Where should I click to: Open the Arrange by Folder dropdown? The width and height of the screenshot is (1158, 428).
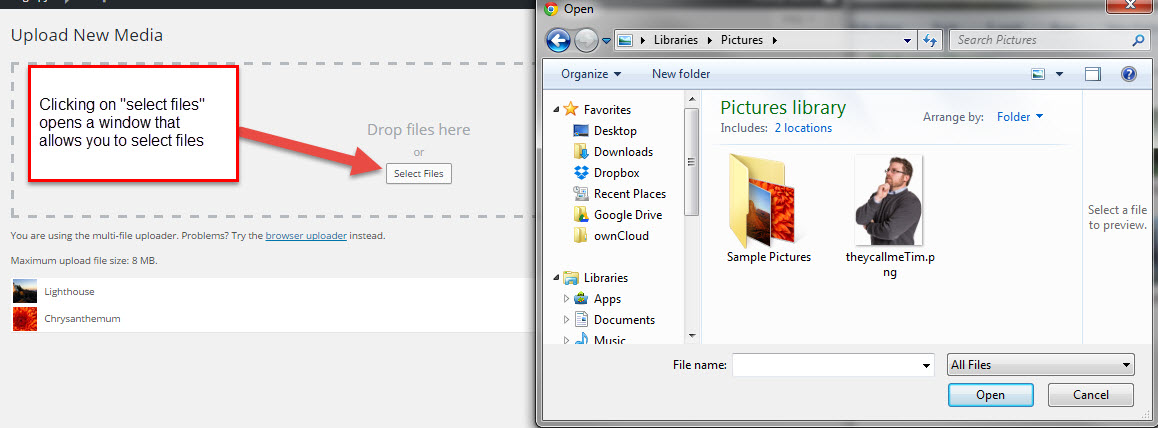tap(1019, 117)
